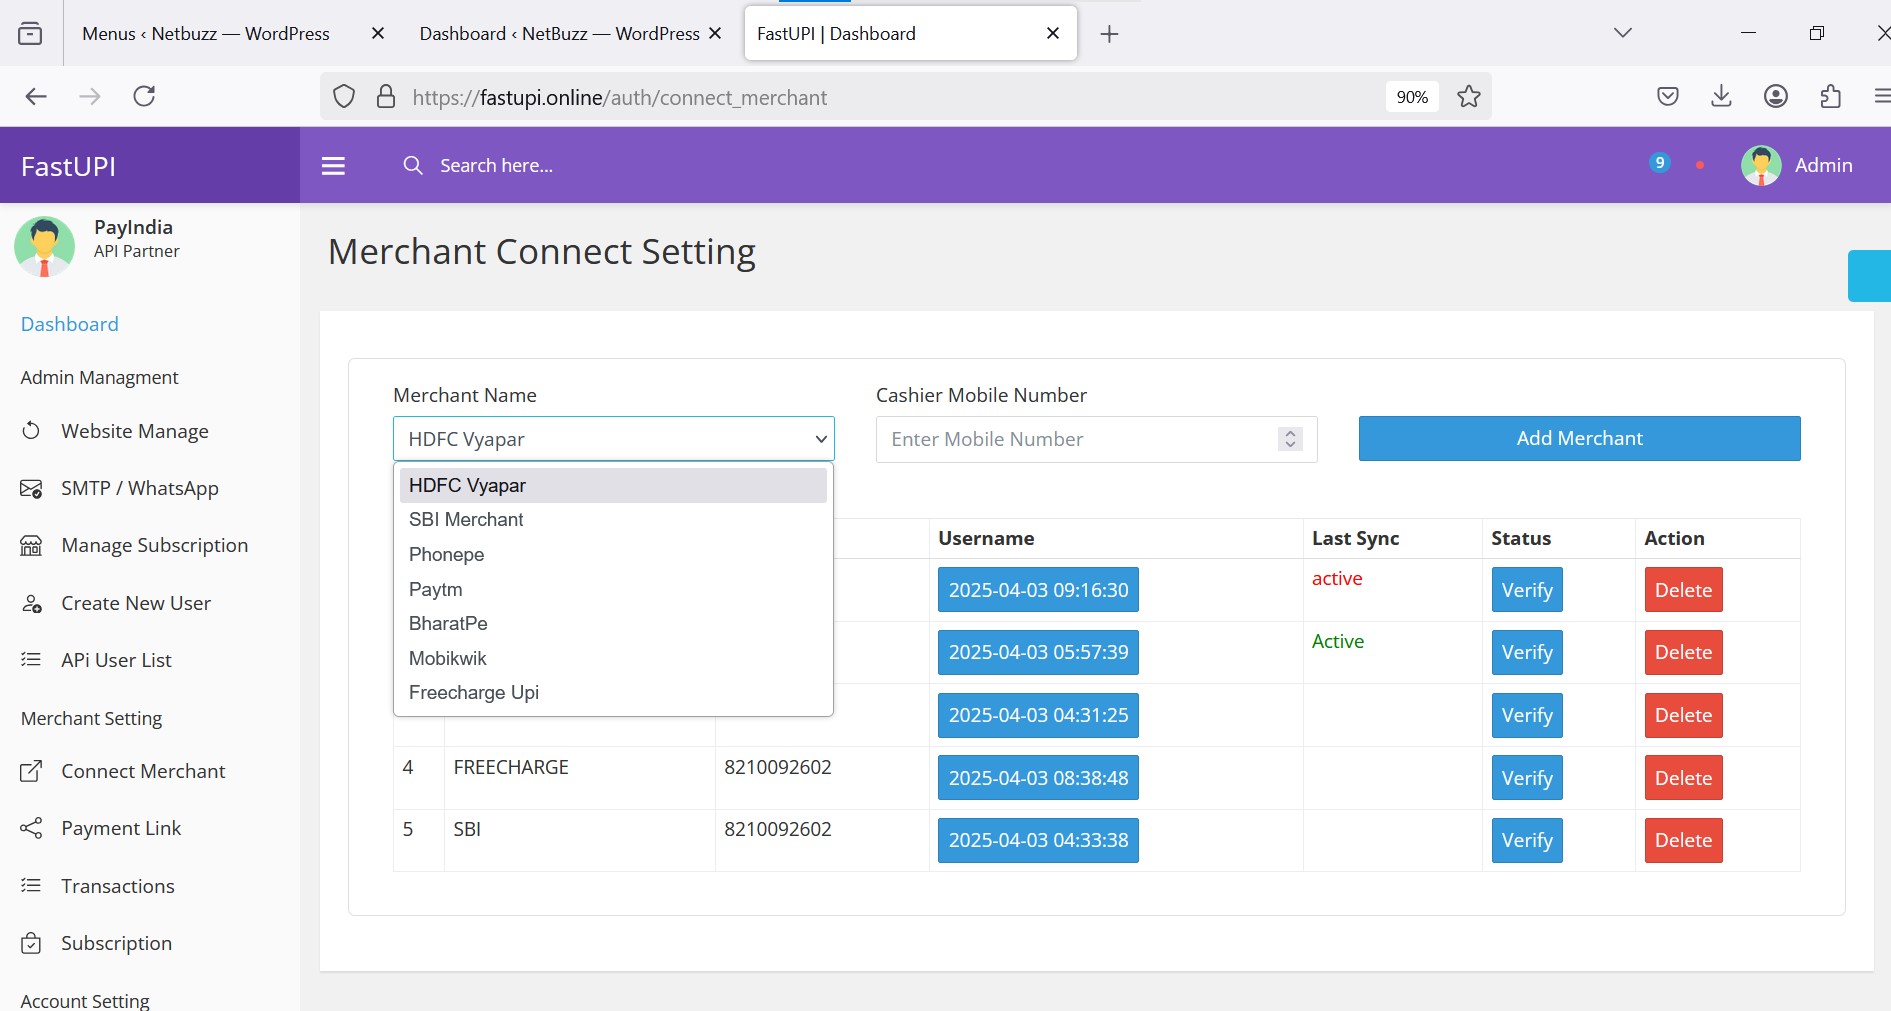Image resolution: width=1891 pixels, height=1011 pixels.
Task: Click the search magnifier icon
Action: pos(412,166)
